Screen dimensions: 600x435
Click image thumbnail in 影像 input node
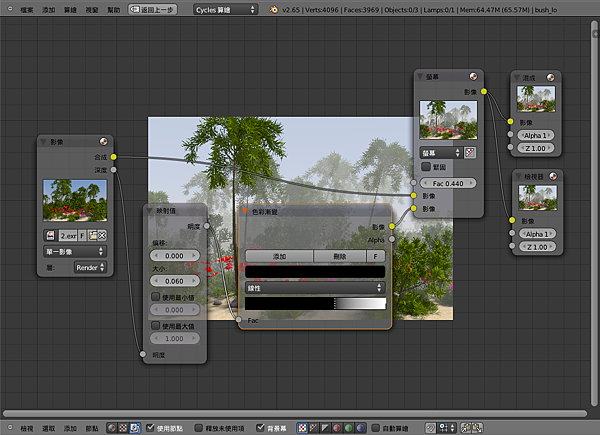(x=75, y=200)
